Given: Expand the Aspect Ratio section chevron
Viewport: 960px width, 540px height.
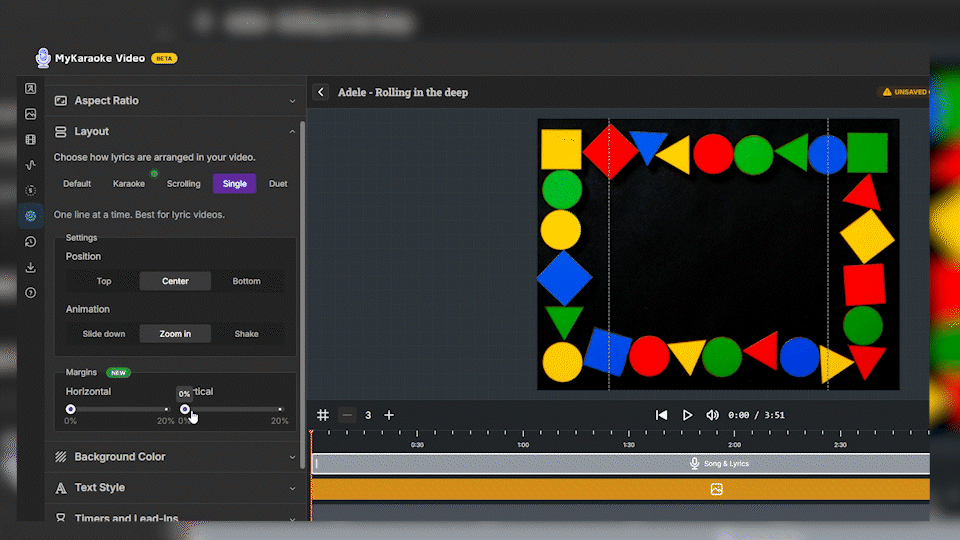Looking at the screenshot, I should (292, 101).
